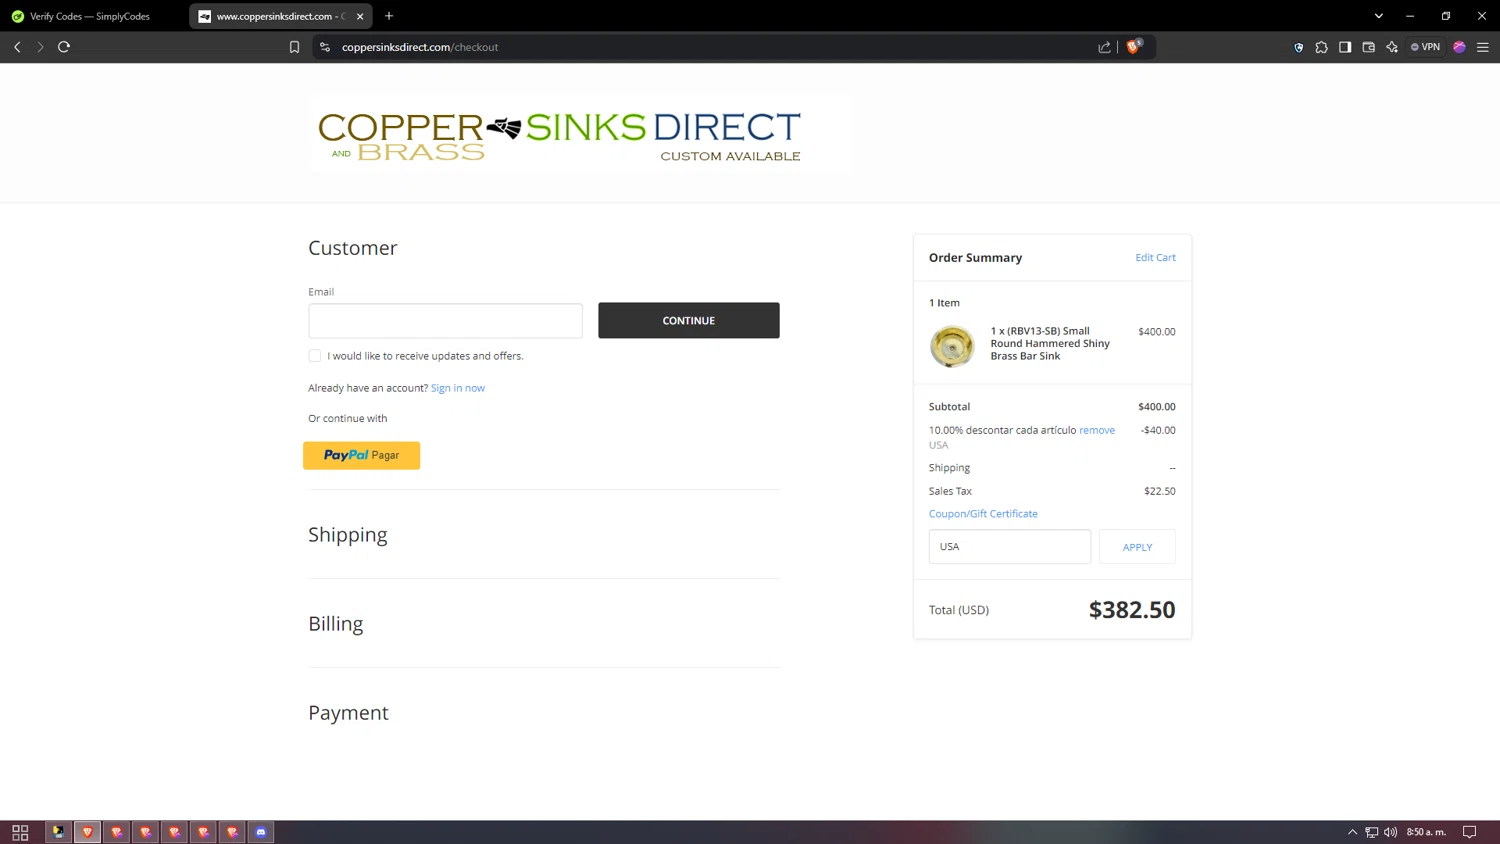Click the total amount $382.50
The height and width of the screenshot is (844, 1500).
[x=1132, y=610]
